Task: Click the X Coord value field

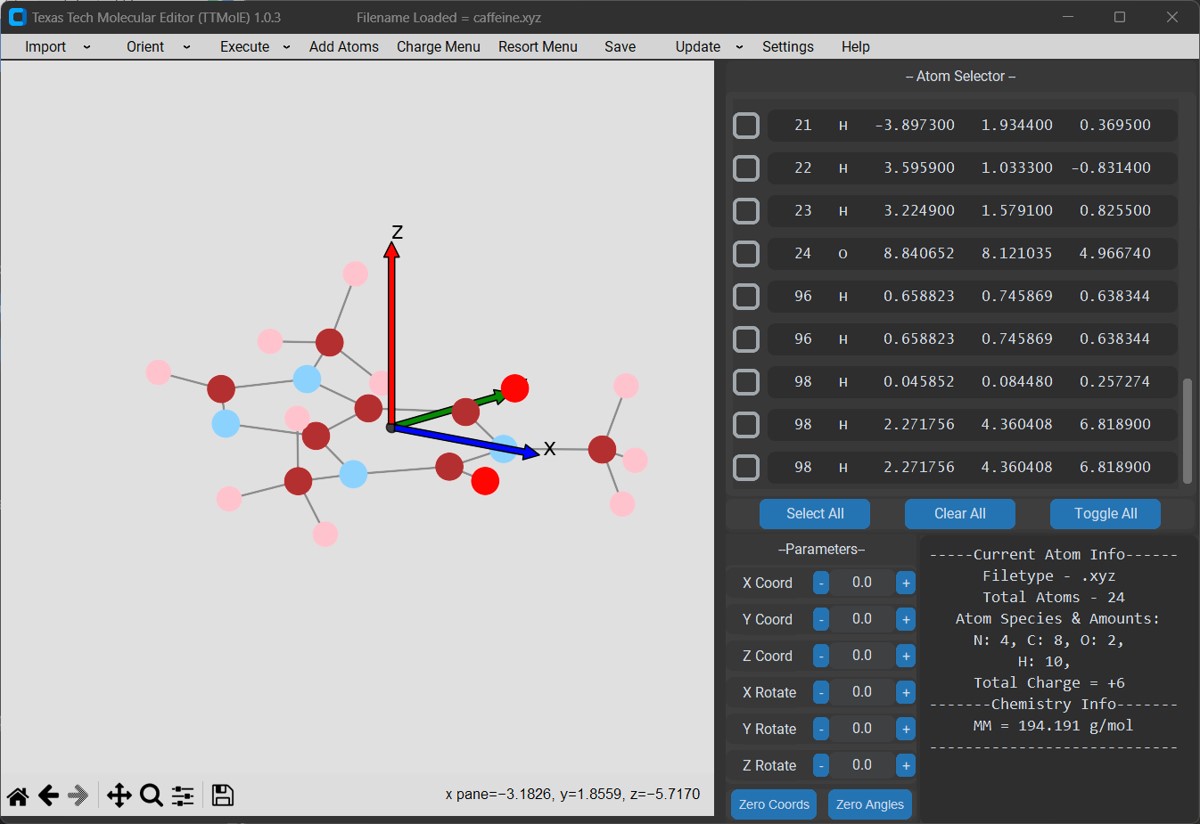Action: click(862, 583)
